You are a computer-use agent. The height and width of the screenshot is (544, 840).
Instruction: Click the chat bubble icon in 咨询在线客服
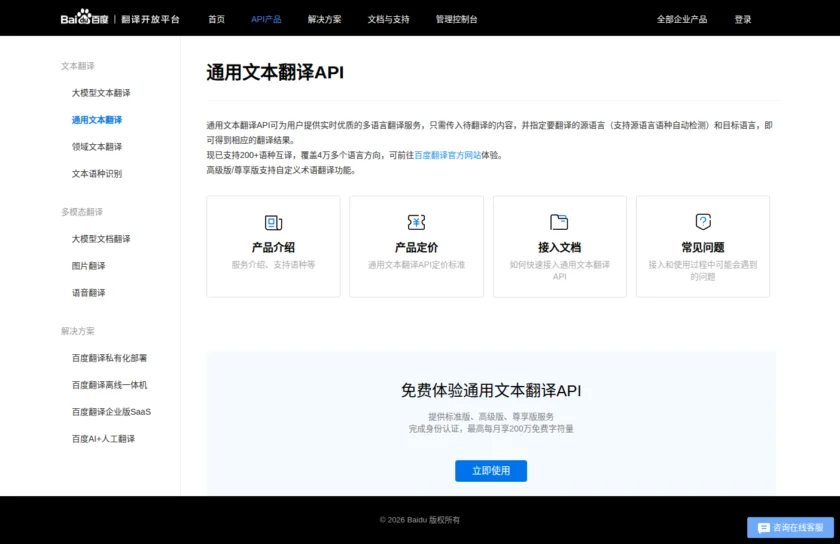click(763, 528)
